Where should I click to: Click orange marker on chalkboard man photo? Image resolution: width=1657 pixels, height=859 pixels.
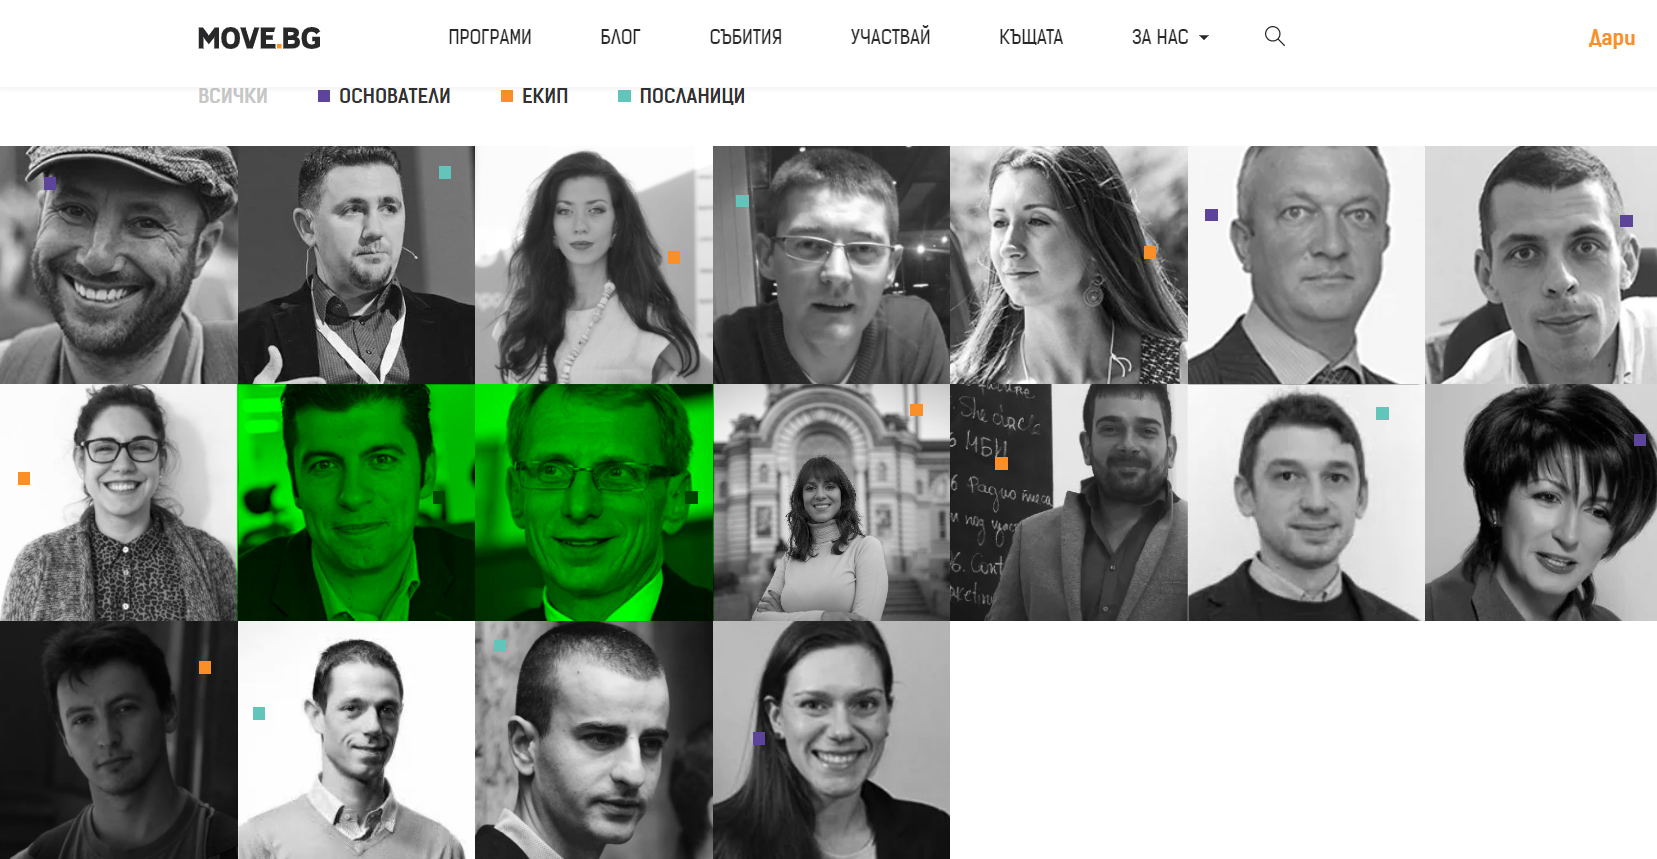pos(1001,463)
